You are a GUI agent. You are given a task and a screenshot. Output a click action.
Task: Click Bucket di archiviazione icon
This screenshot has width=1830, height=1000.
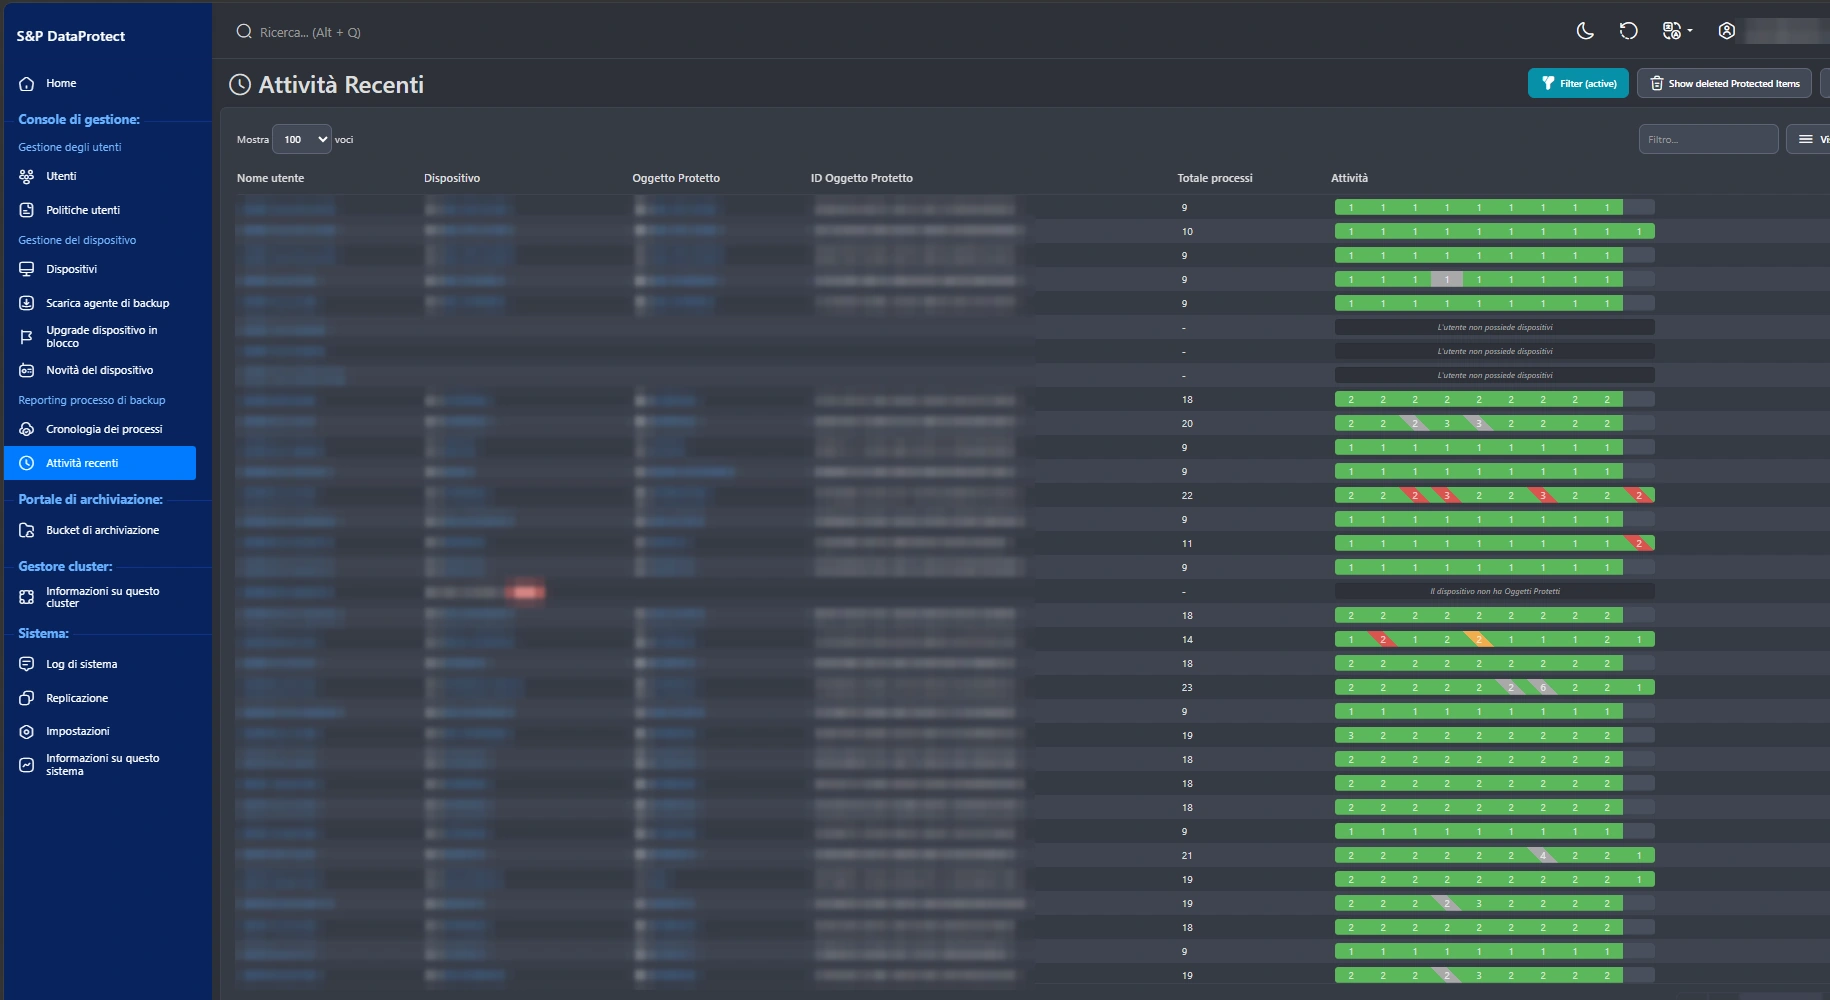point(27,530)
